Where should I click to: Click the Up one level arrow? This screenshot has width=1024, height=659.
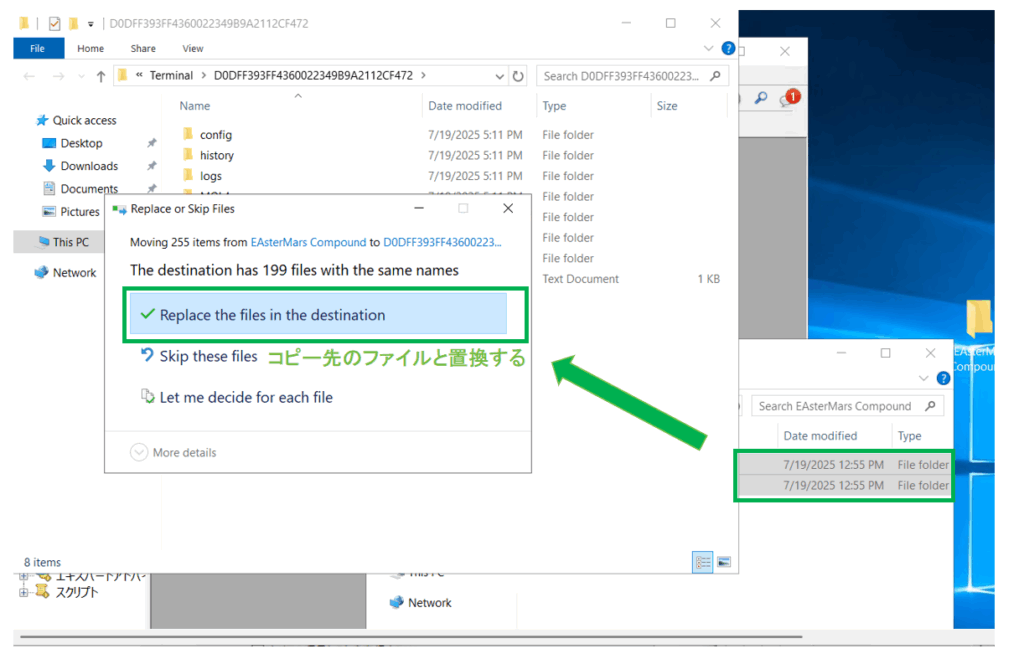[101, 76]
